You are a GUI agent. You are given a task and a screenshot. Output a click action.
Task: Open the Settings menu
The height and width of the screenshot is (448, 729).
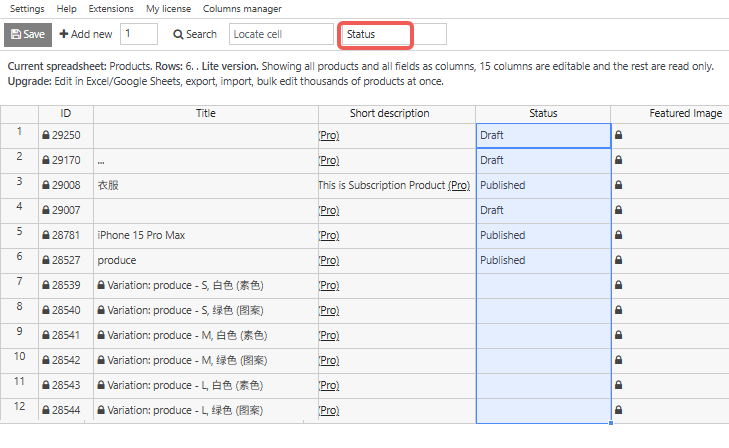[27, 8]
